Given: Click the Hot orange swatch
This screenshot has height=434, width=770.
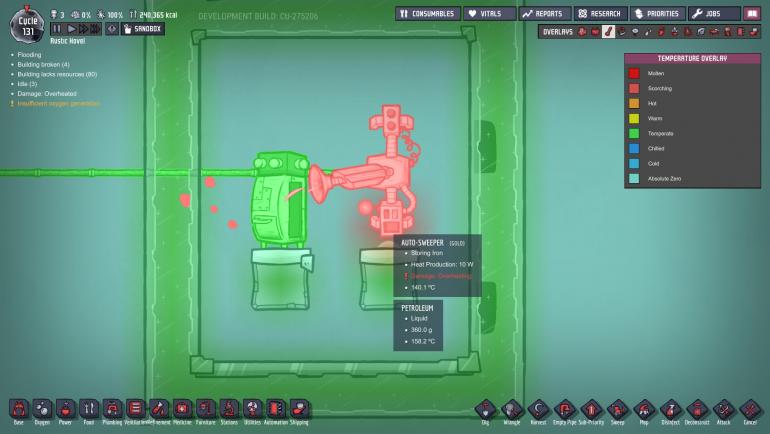Looking at the screenshot, I should point(634,103).
